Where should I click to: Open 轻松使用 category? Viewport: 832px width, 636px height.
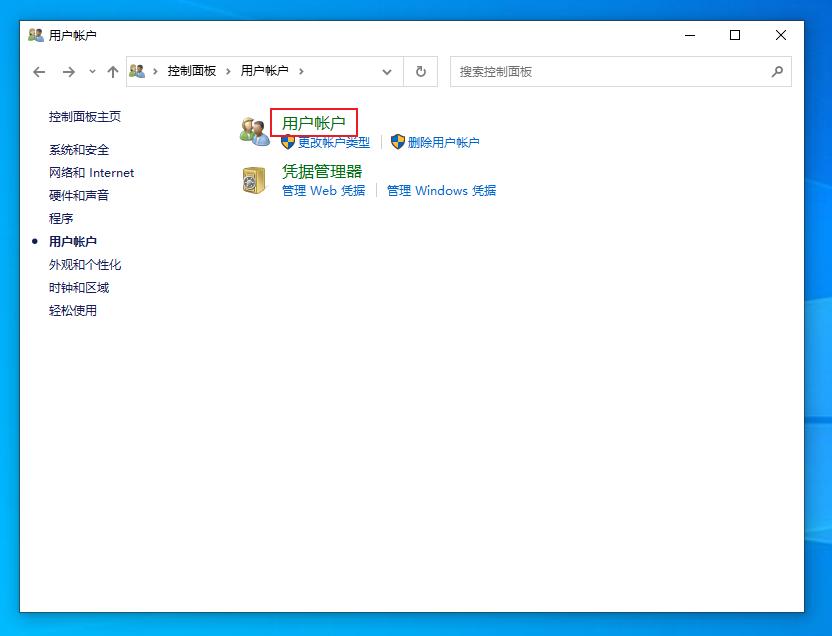point(73,310)
